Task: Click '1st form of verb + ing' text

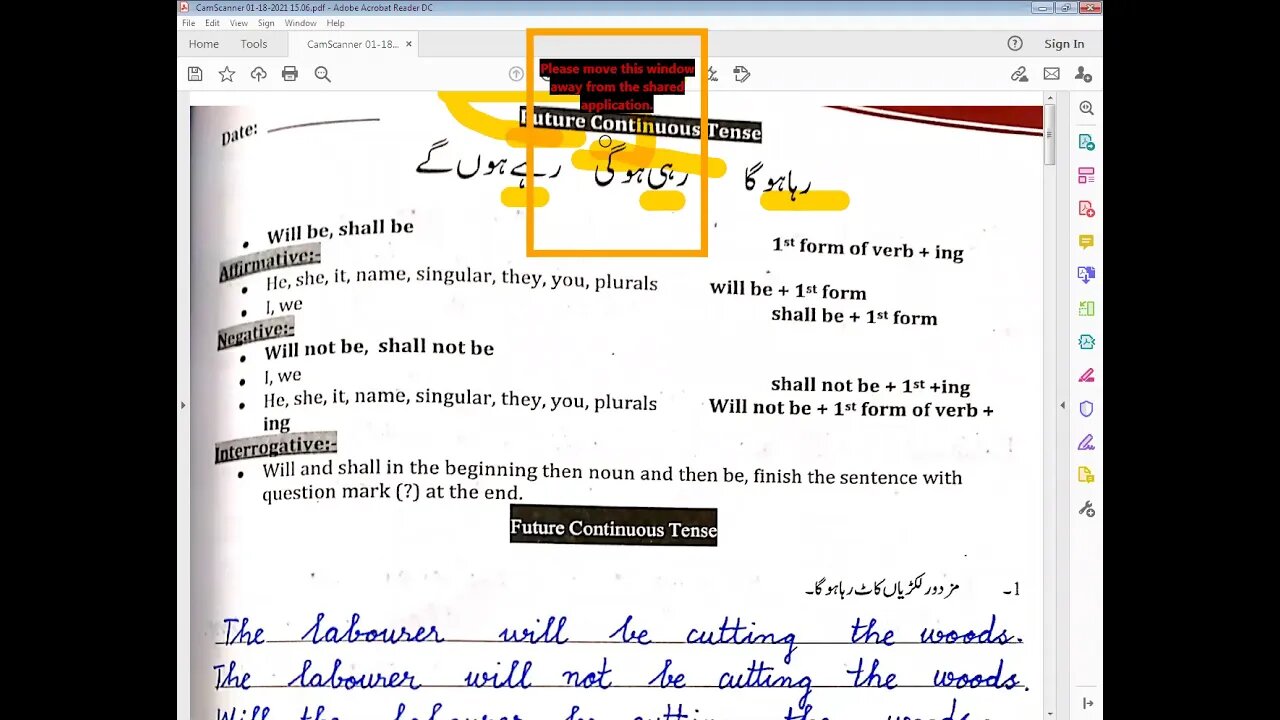Action: coord(868,248)
